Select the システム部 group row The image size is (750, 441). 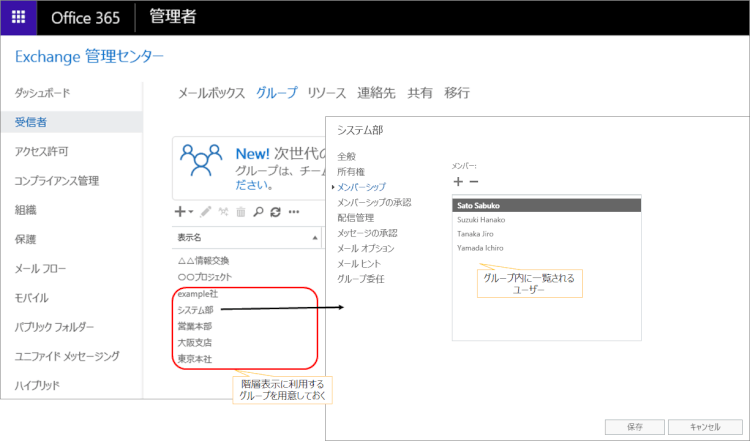coord(195,310)
